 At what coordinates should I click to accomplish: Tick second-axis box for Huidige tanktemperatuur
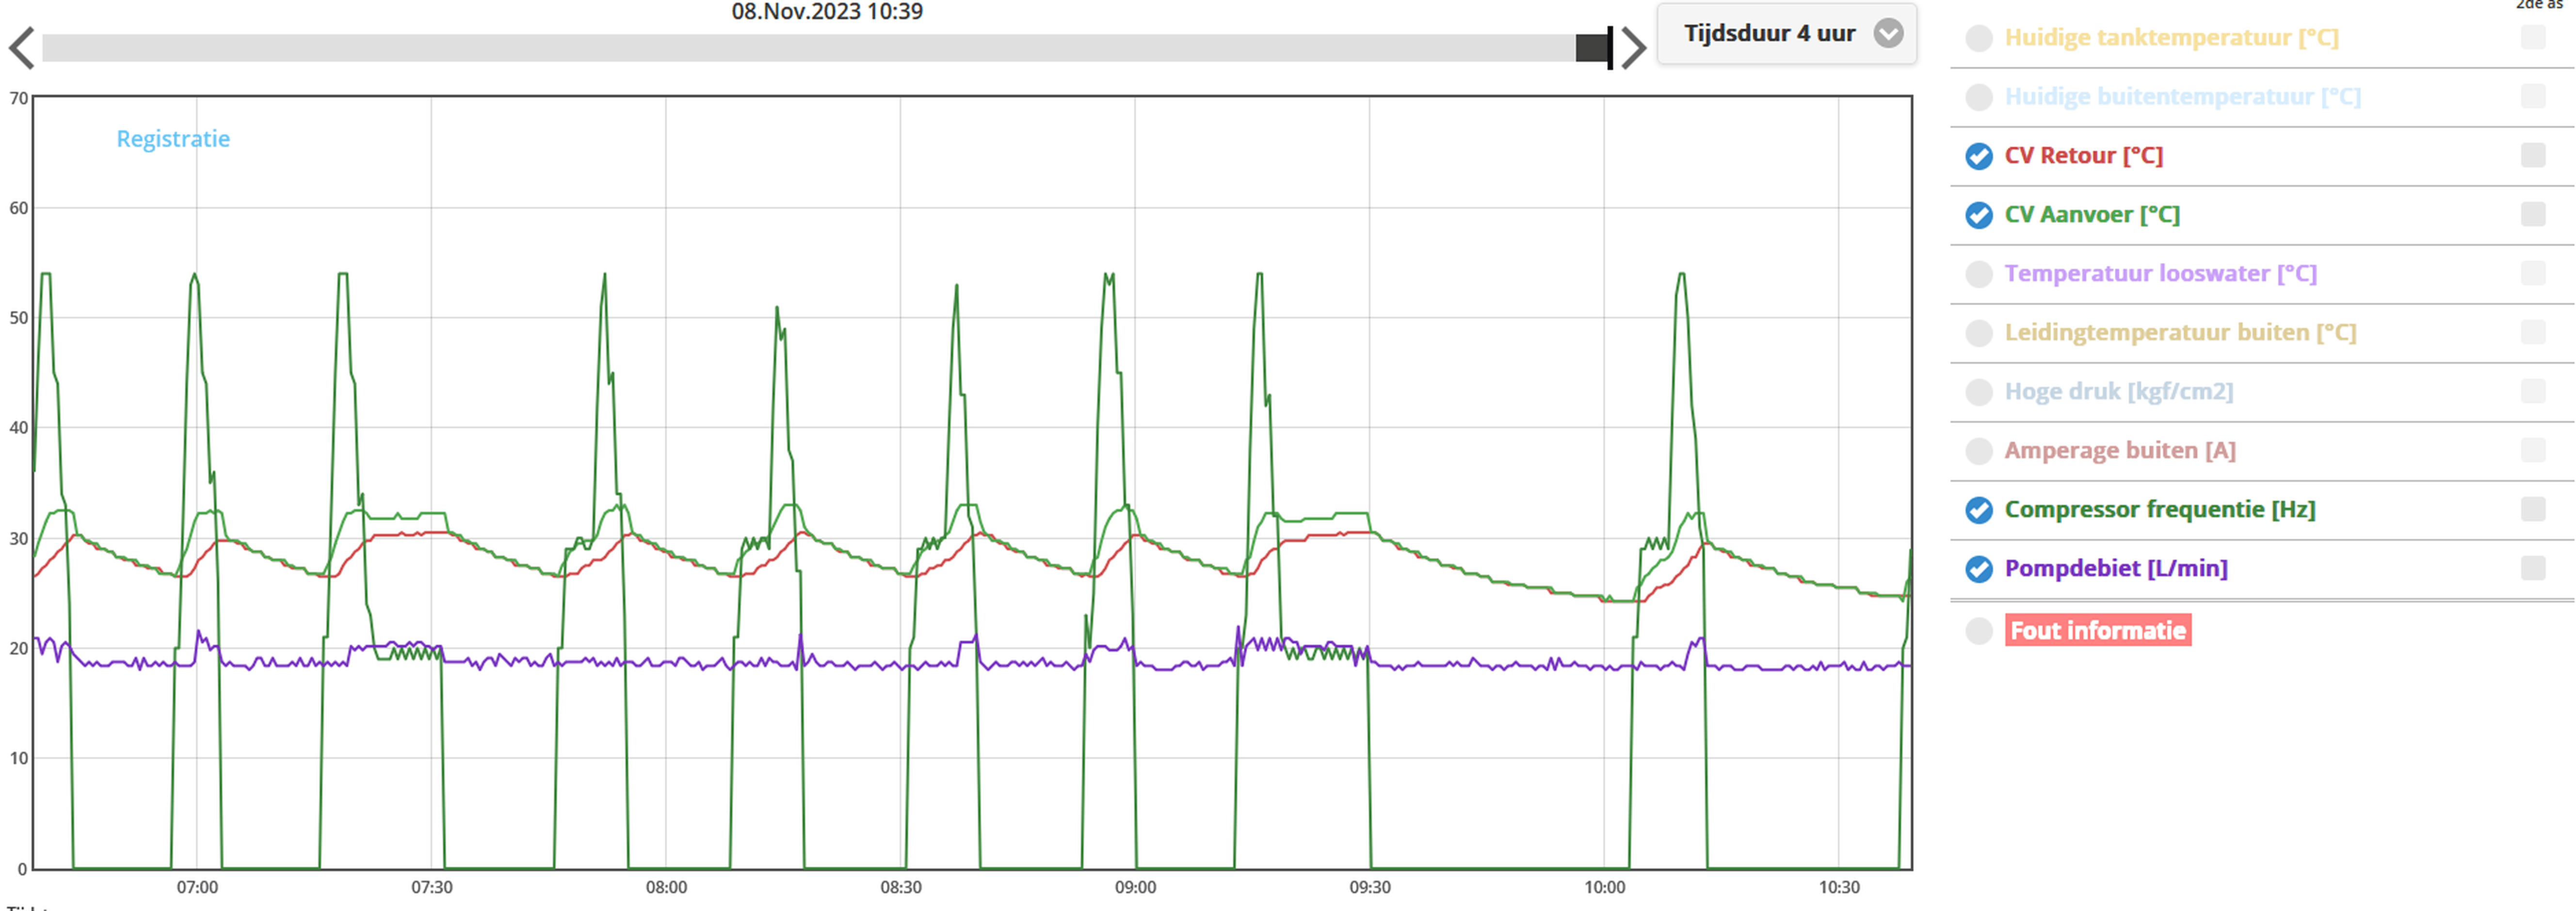(x=2533, y=37)
